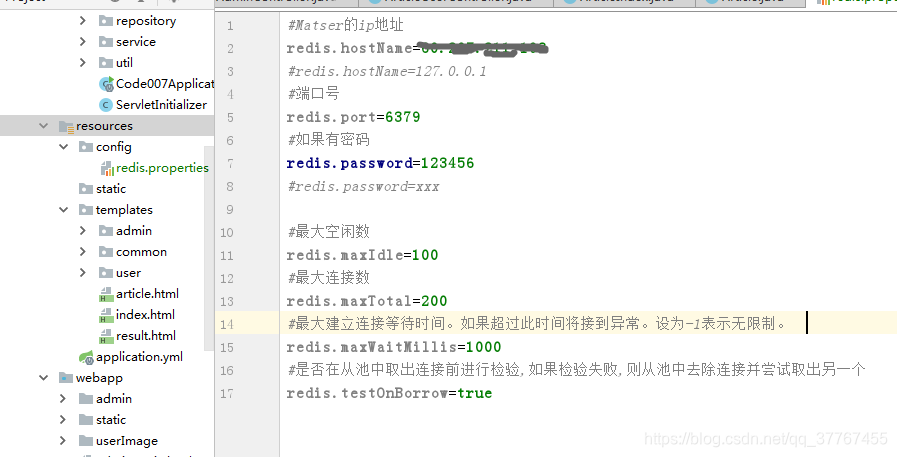The width and height of the screenshot is (897, 457).
Task: Click the config folder icon
Action: coord(86,147)
